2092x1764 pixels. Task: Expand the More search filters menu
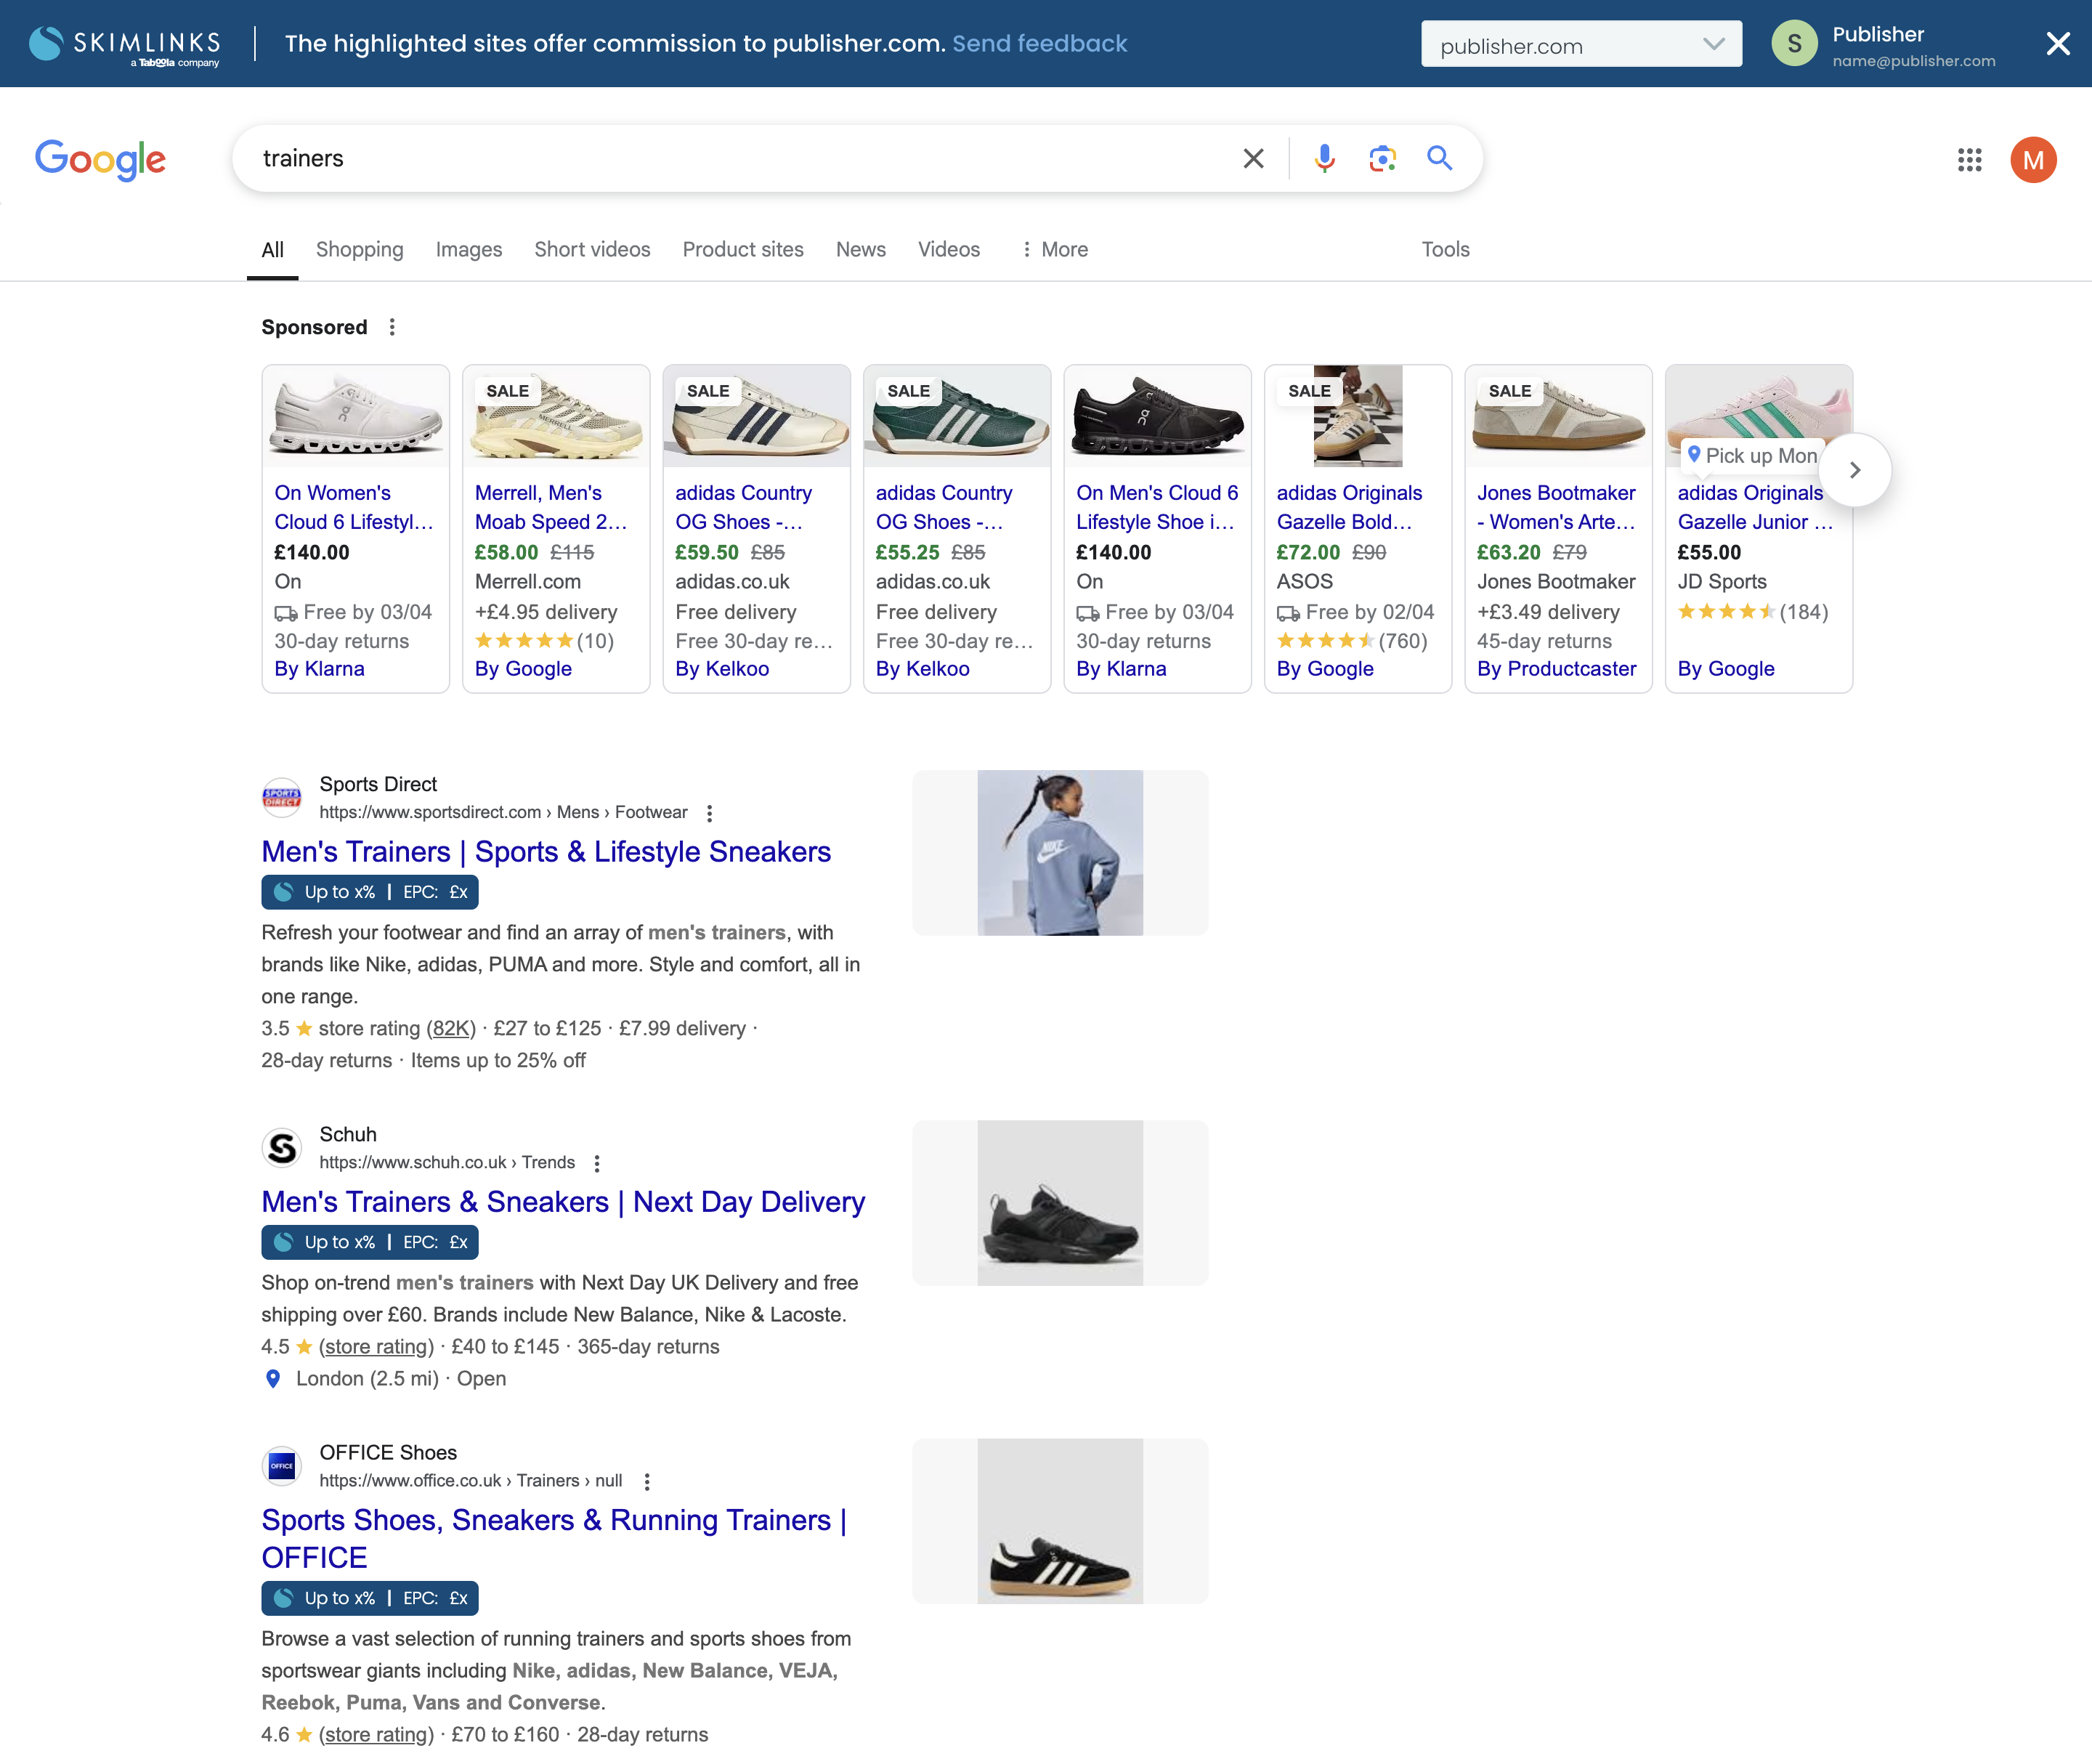coord(1054,249)
